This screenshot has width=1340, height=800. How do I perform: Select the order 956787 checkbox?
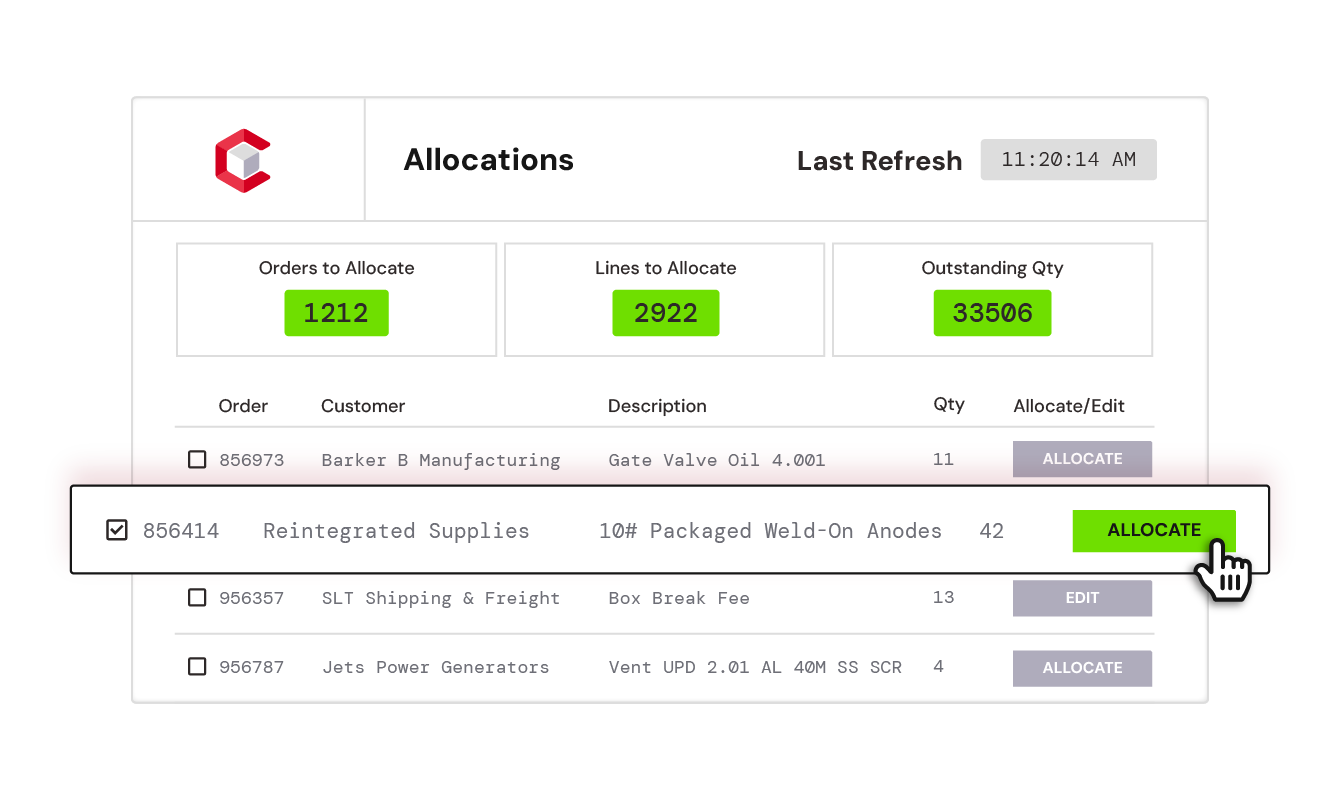pyautogui.click(x=197, y=666)
